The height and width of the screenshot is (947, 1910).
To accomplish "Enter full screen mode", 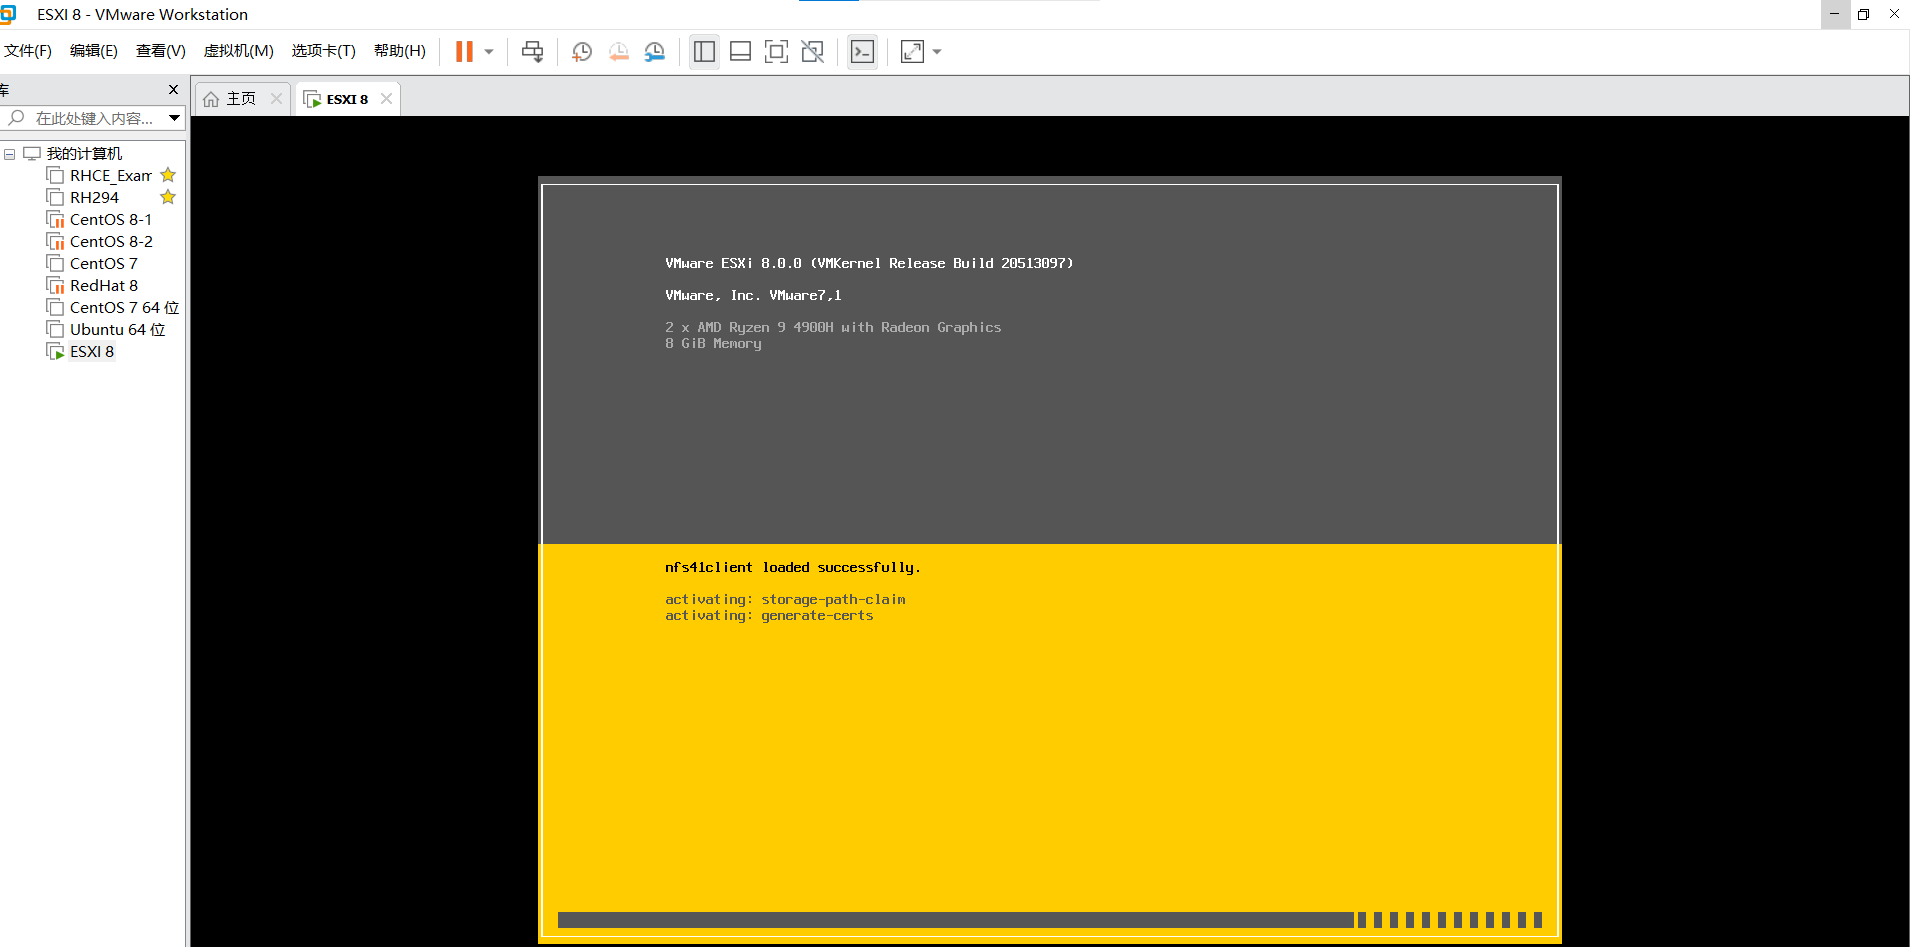I will 776,52.
